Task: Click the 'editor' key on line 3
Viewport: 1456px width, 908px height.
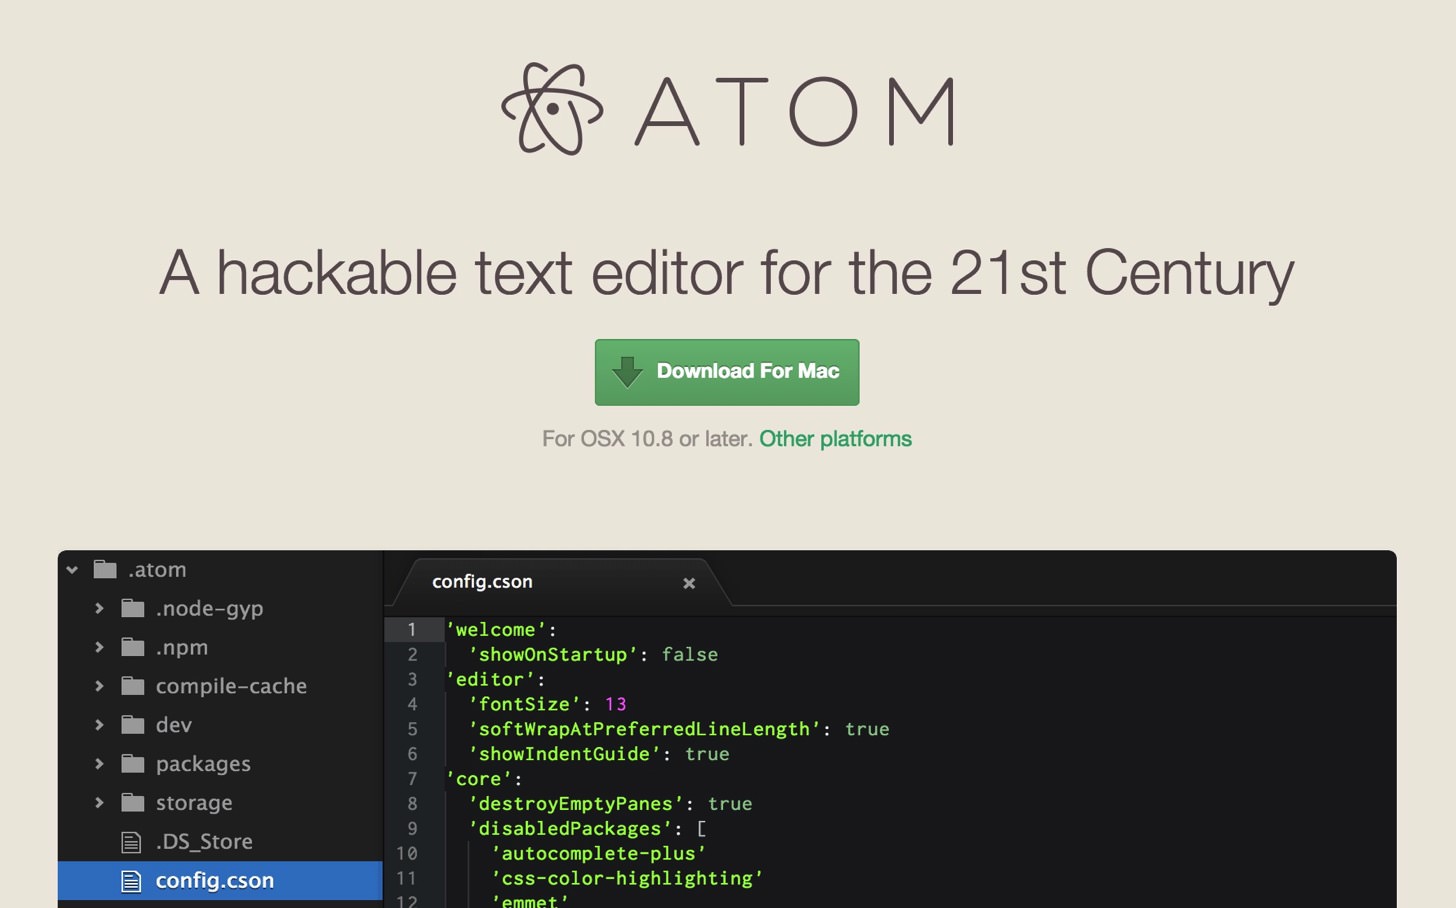Action: click(490, 680)
